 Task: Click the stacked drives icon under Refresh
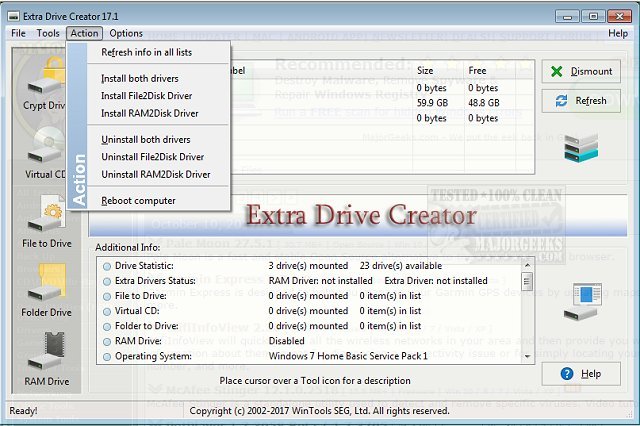[581, 147]
